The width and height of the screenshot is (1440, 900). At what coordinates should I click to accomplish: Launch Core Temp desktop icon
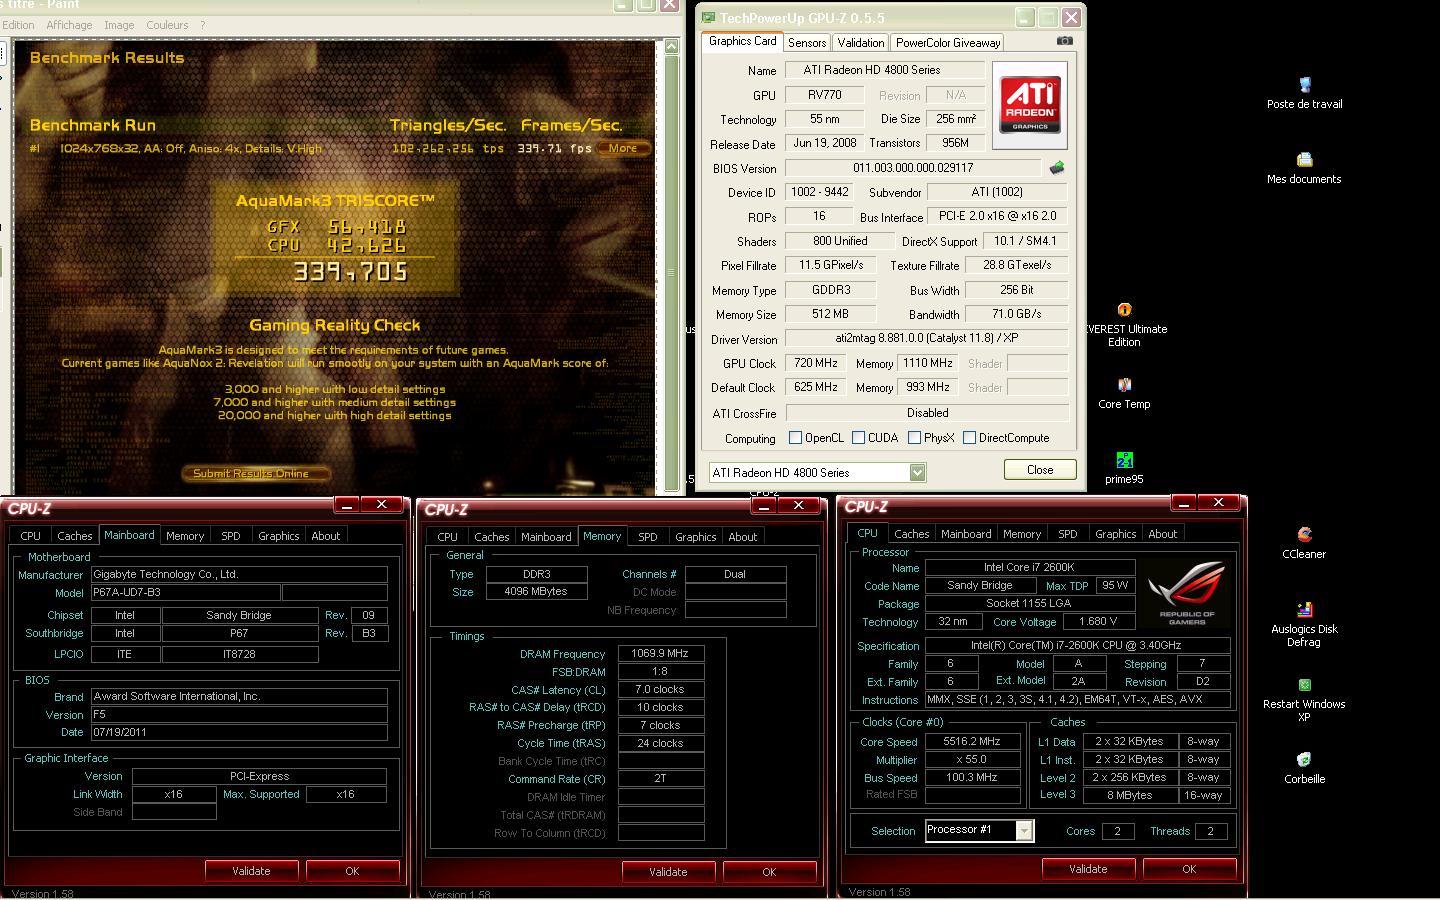point(1124,385)
